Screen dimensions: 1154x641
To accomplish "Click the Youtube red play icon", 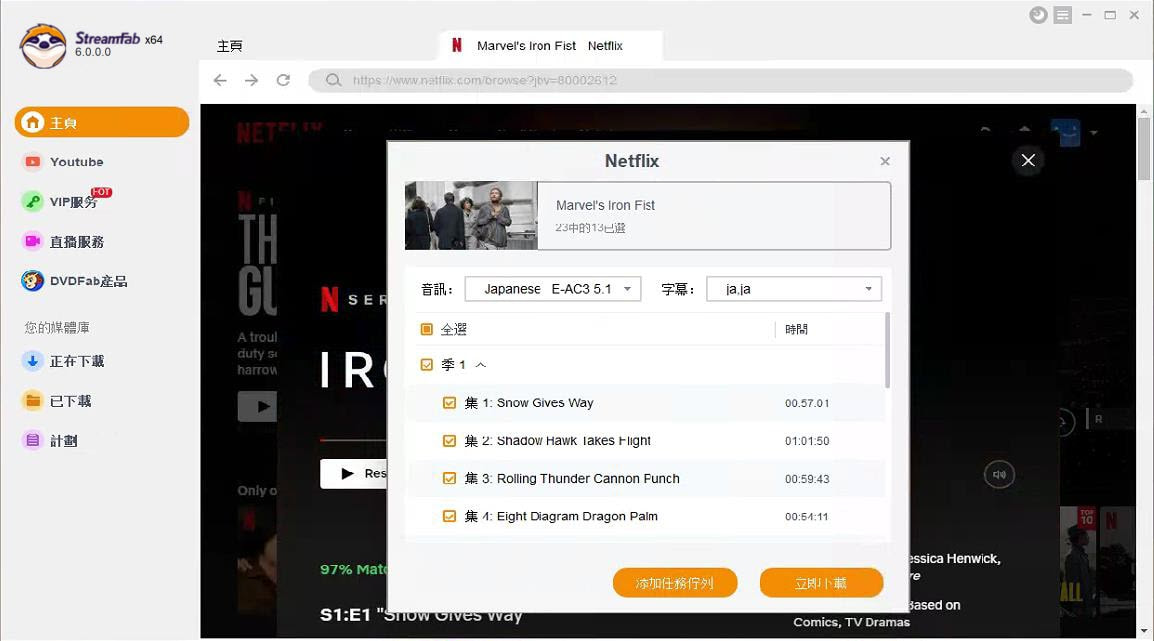I will pyautogui.click(x=32, y=162).
